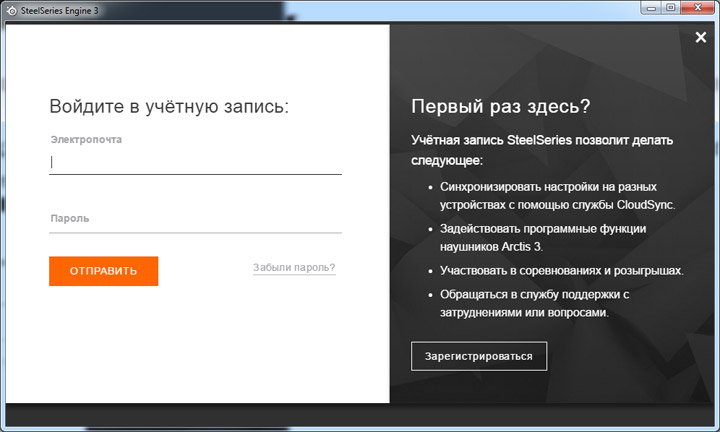Click the SteelSeries Engine 3 logo icon in title bar
This screenshot has height=432, width=720.
(x=11, y=10)
